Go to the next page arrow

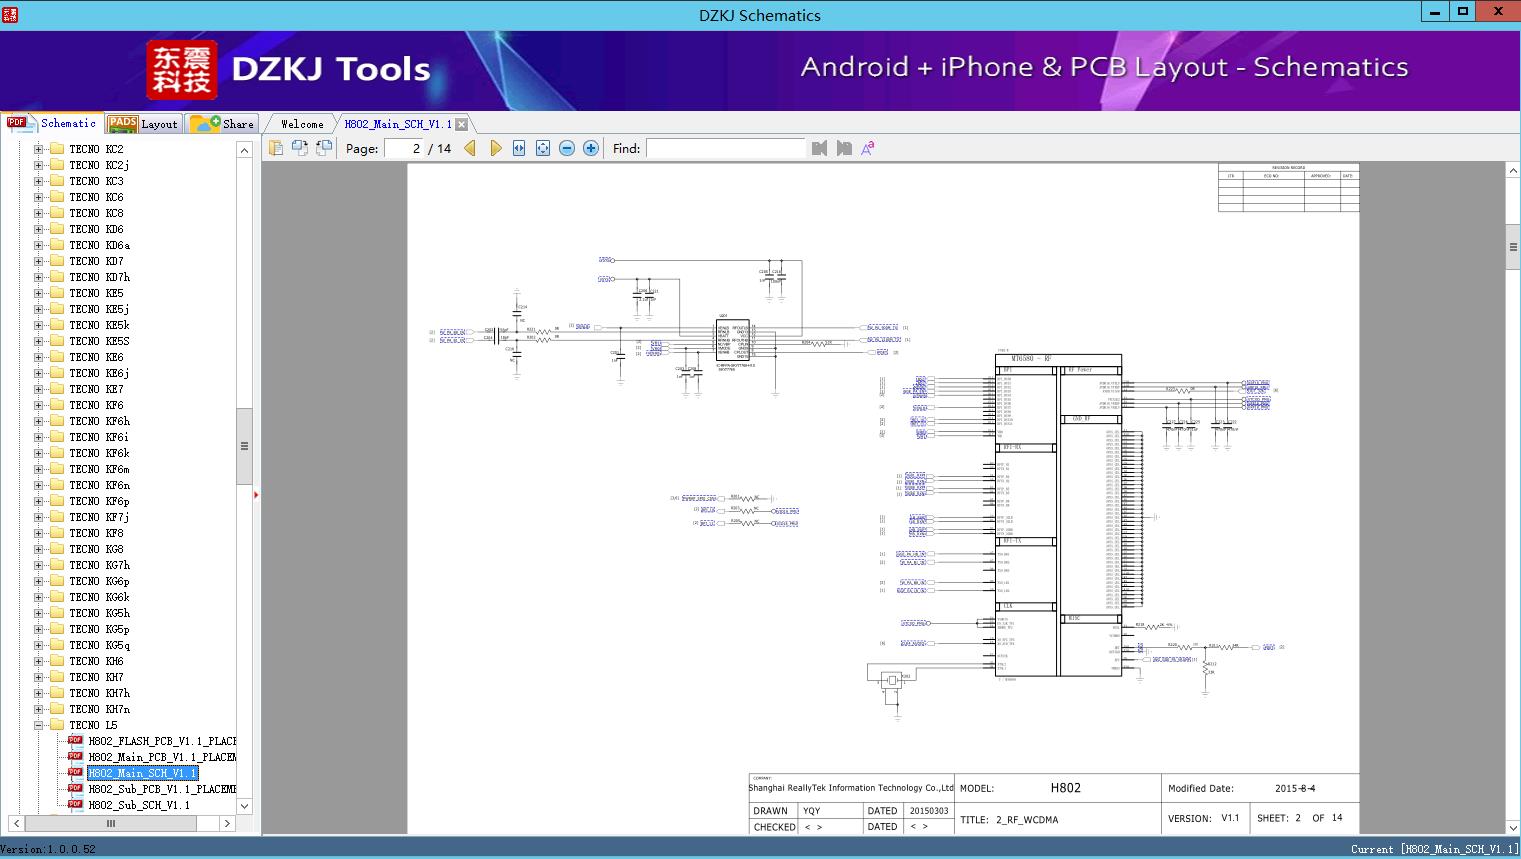pos(496,148)
